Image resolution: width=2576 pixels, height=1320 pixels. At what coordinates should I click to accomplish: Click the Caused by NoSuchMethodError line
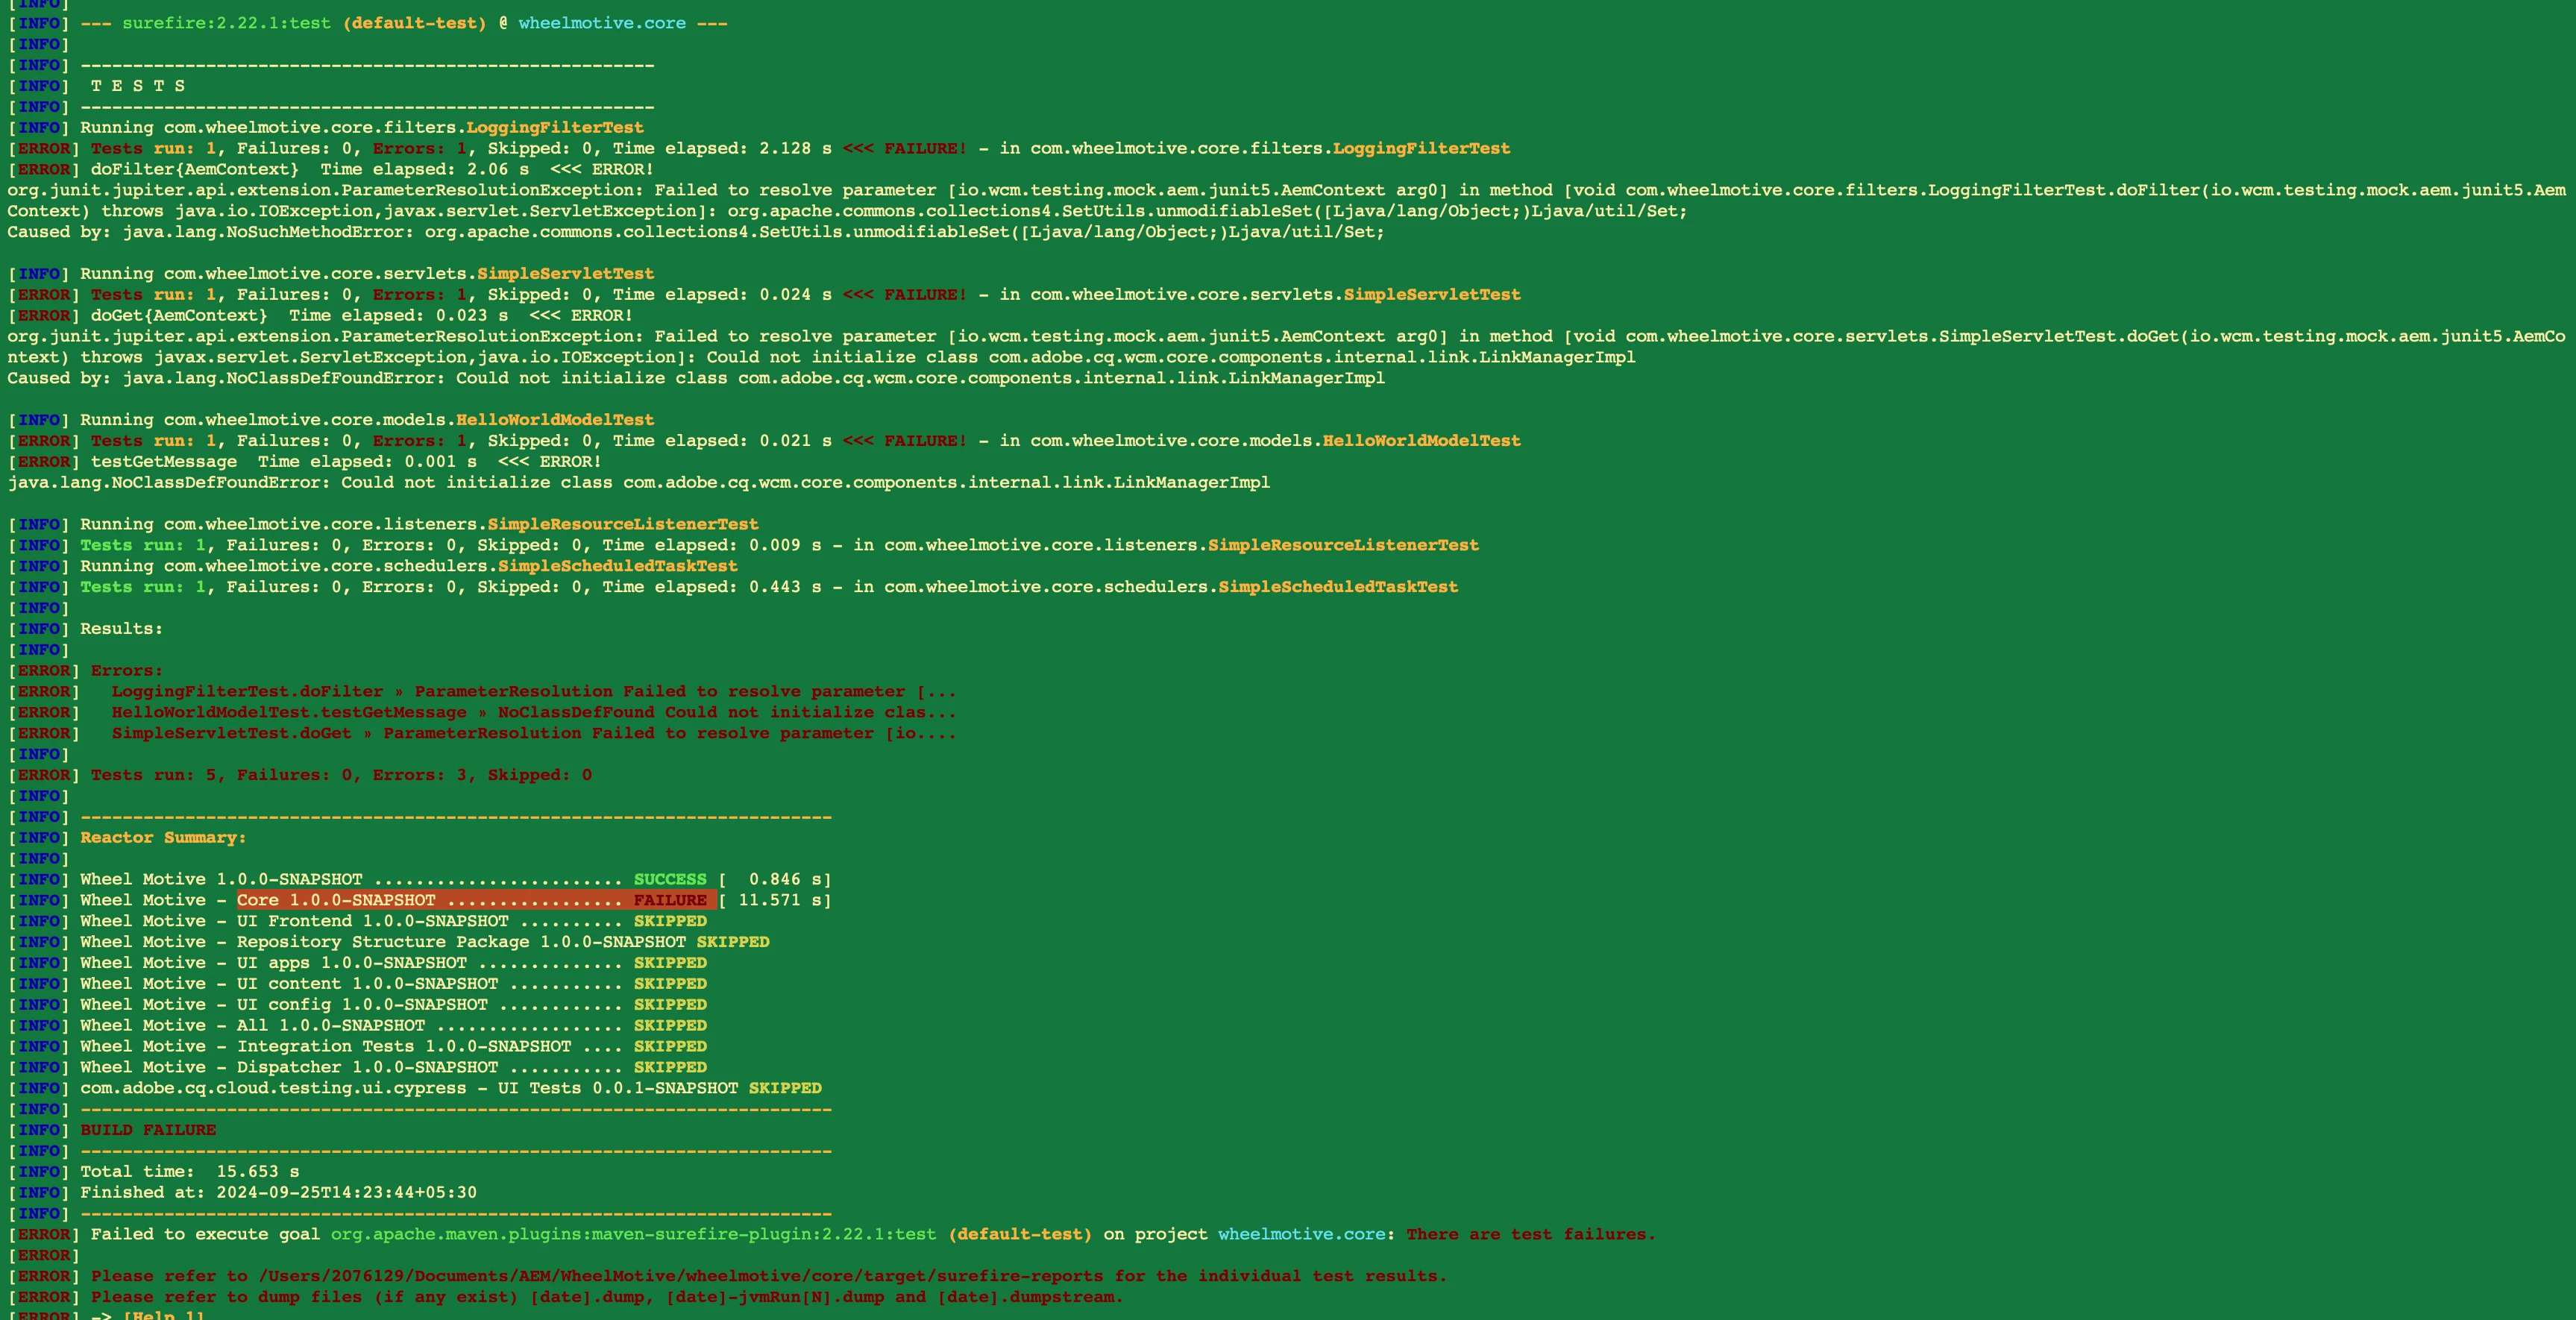pyautogui.click(x=695, y=232)
